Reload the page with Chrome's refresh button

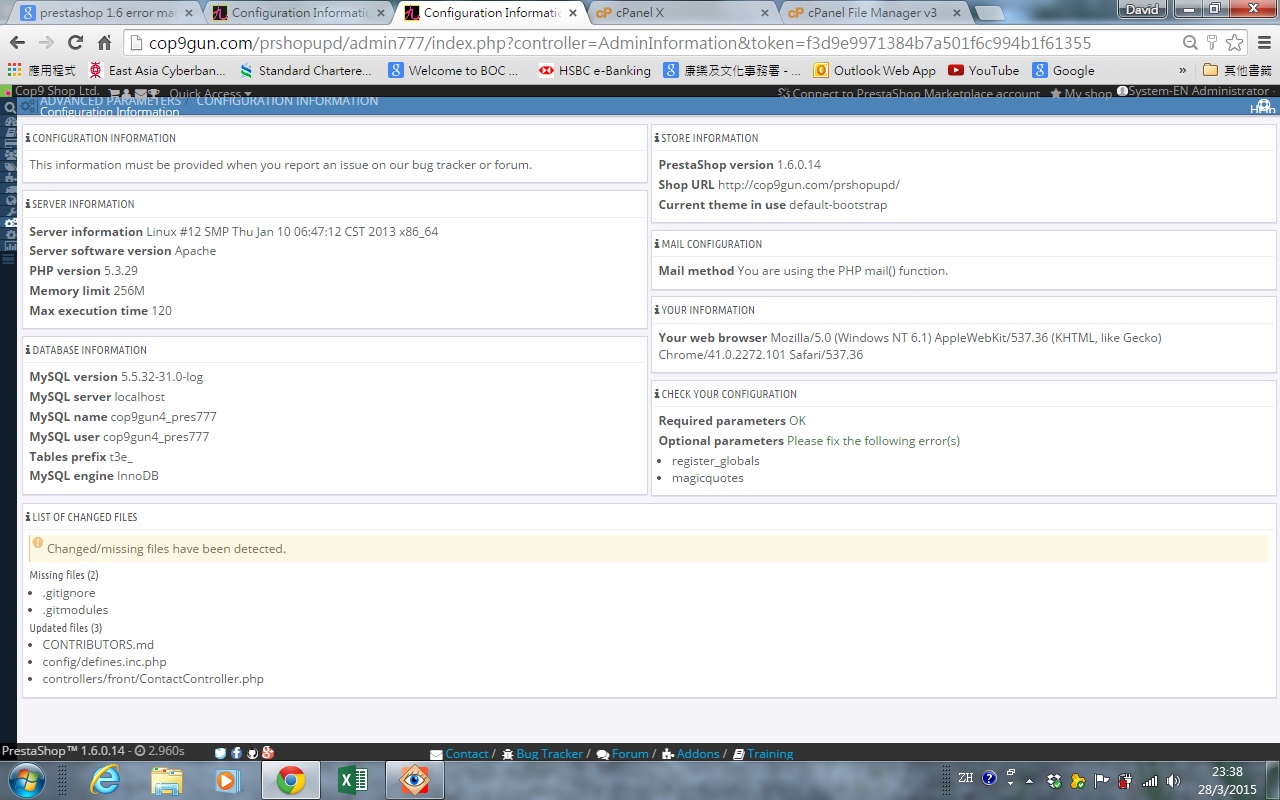[75, 43]
